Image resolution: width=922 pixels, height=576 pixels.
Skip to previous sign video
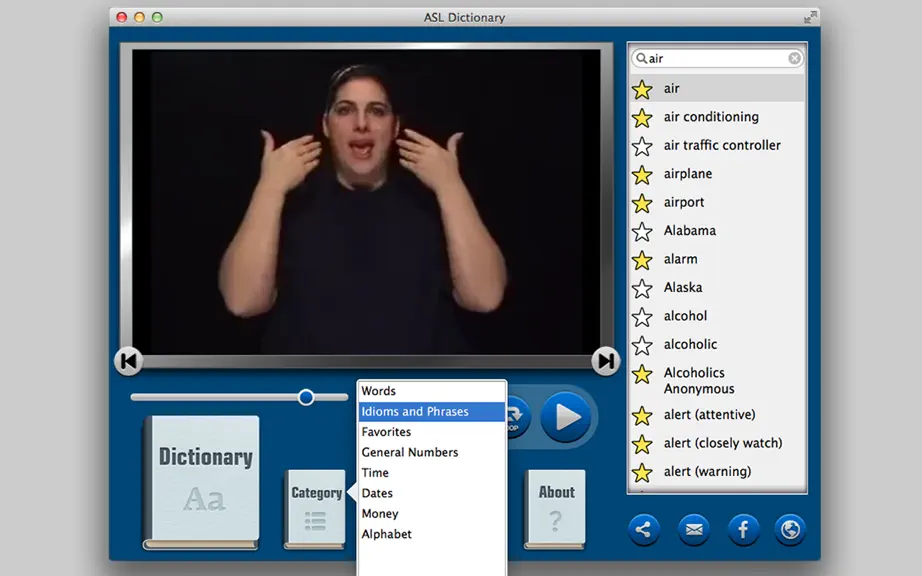pyautogui.click(x=128, y=361)
